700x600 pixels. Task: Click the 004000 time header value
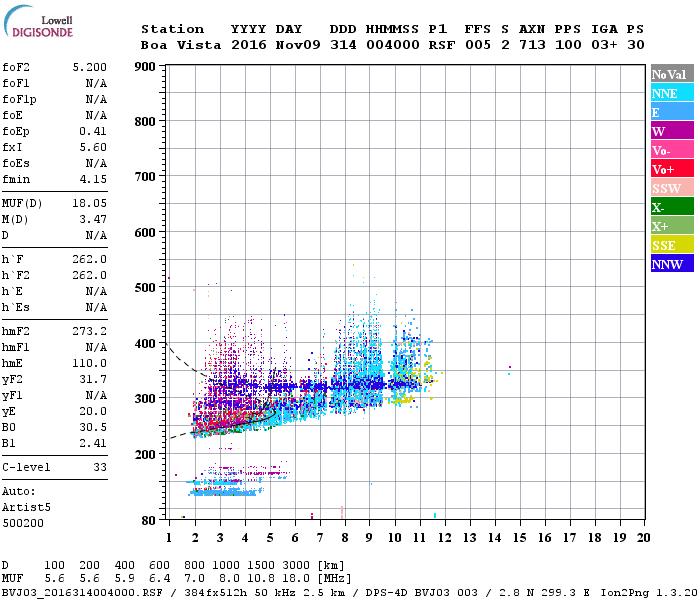click(x=392, y=45)
